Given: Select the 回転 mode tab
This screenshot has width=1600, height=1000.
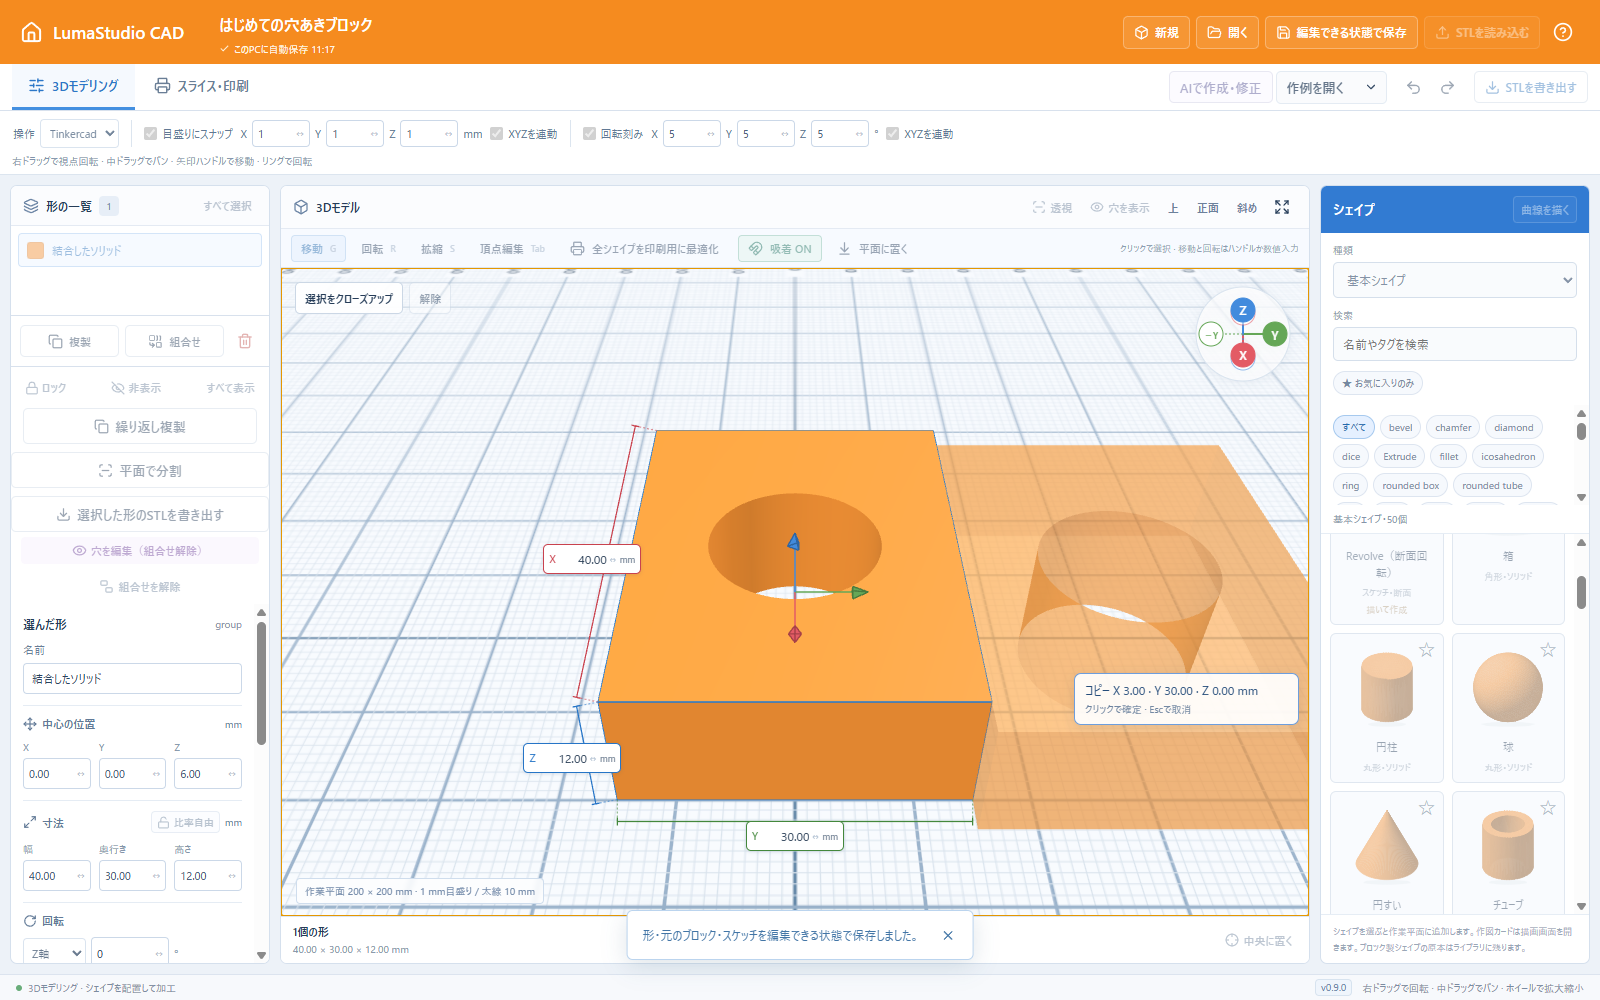Looking at the screenshot, I should [378, 249].
